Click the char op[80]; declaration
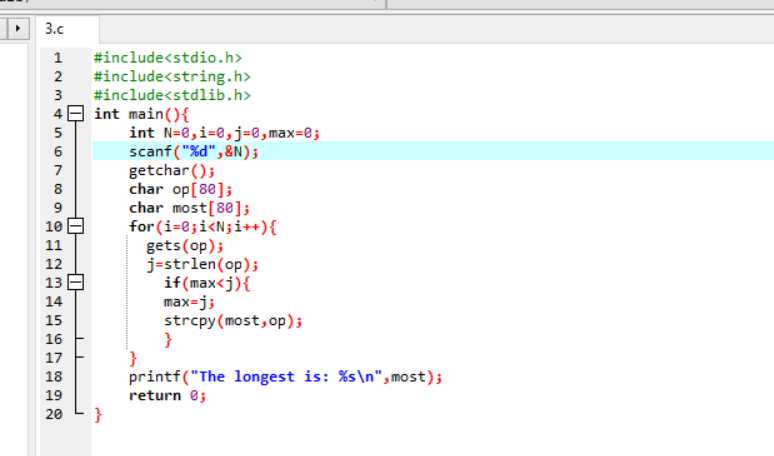The width and height of the screenshot is (774, 456). click(x=180, y=189)
